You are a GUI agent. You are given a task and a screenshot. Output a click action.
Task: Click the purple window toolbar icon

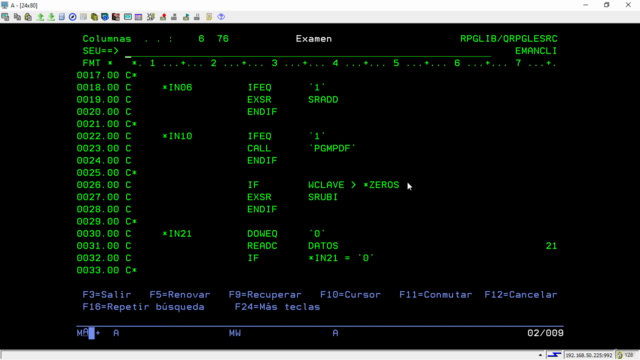139,17
